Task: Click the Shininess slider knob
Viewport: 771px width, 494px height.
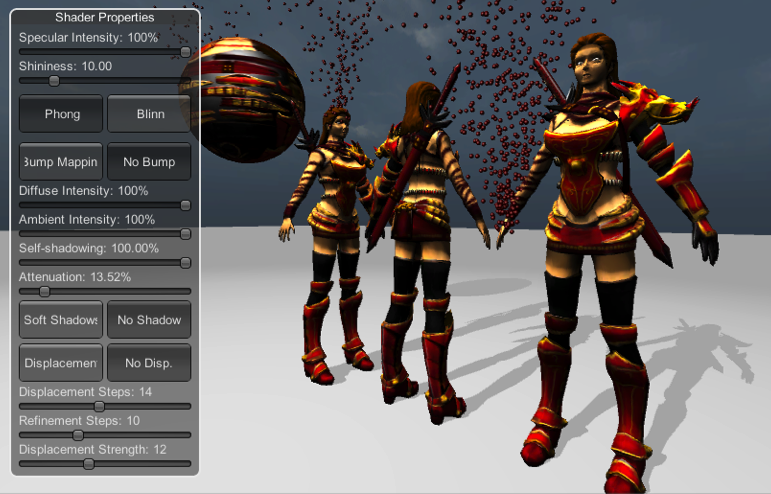Action: click(54, 81)
